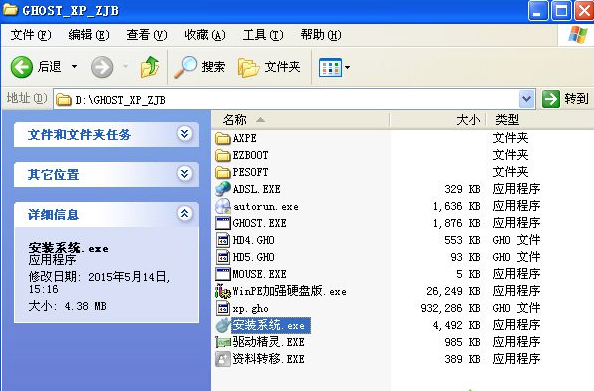The width and height of the screenshot is (594, 391).
Task: Select the EZBOOT folder icon
Action: click(223, 155)
